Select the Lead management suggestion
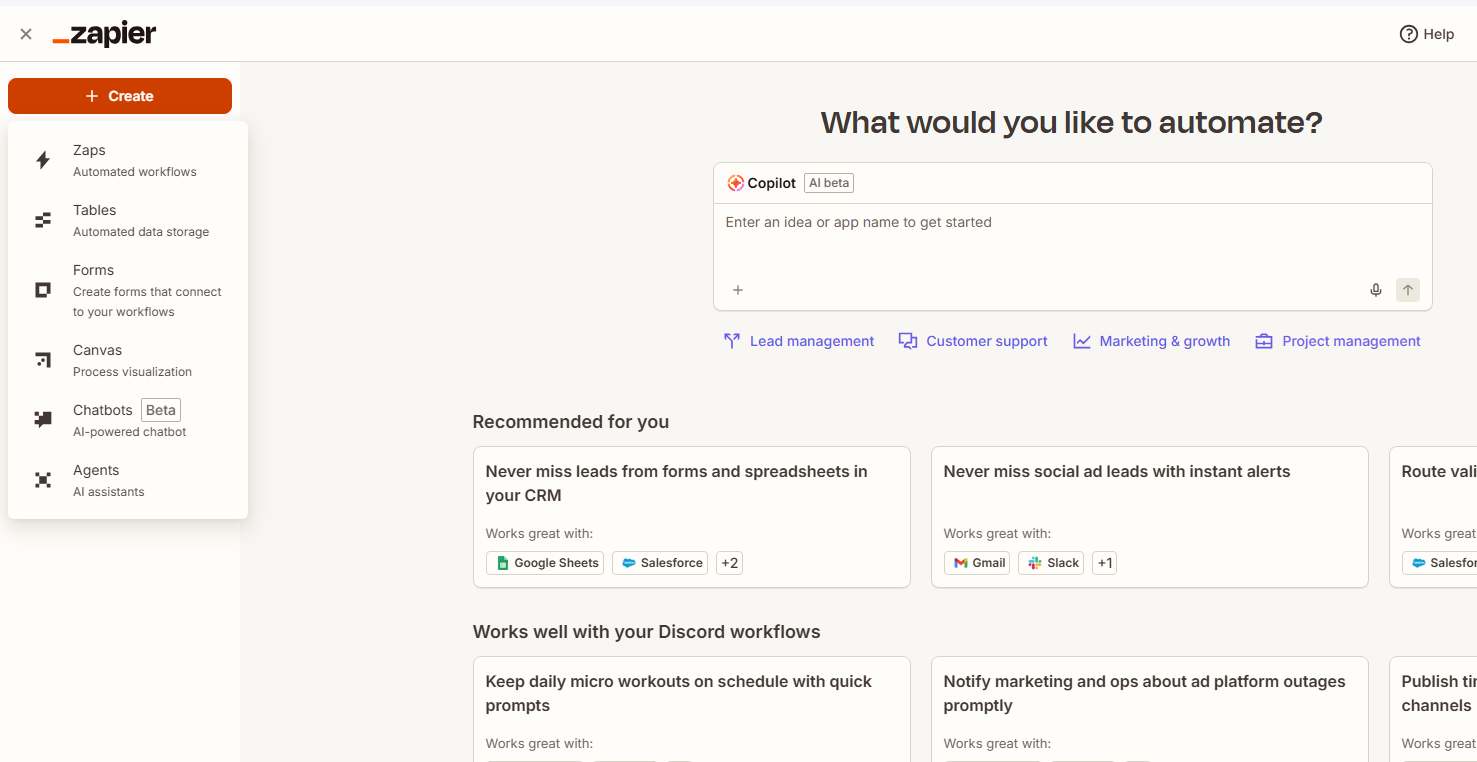 tap(799, 341)
